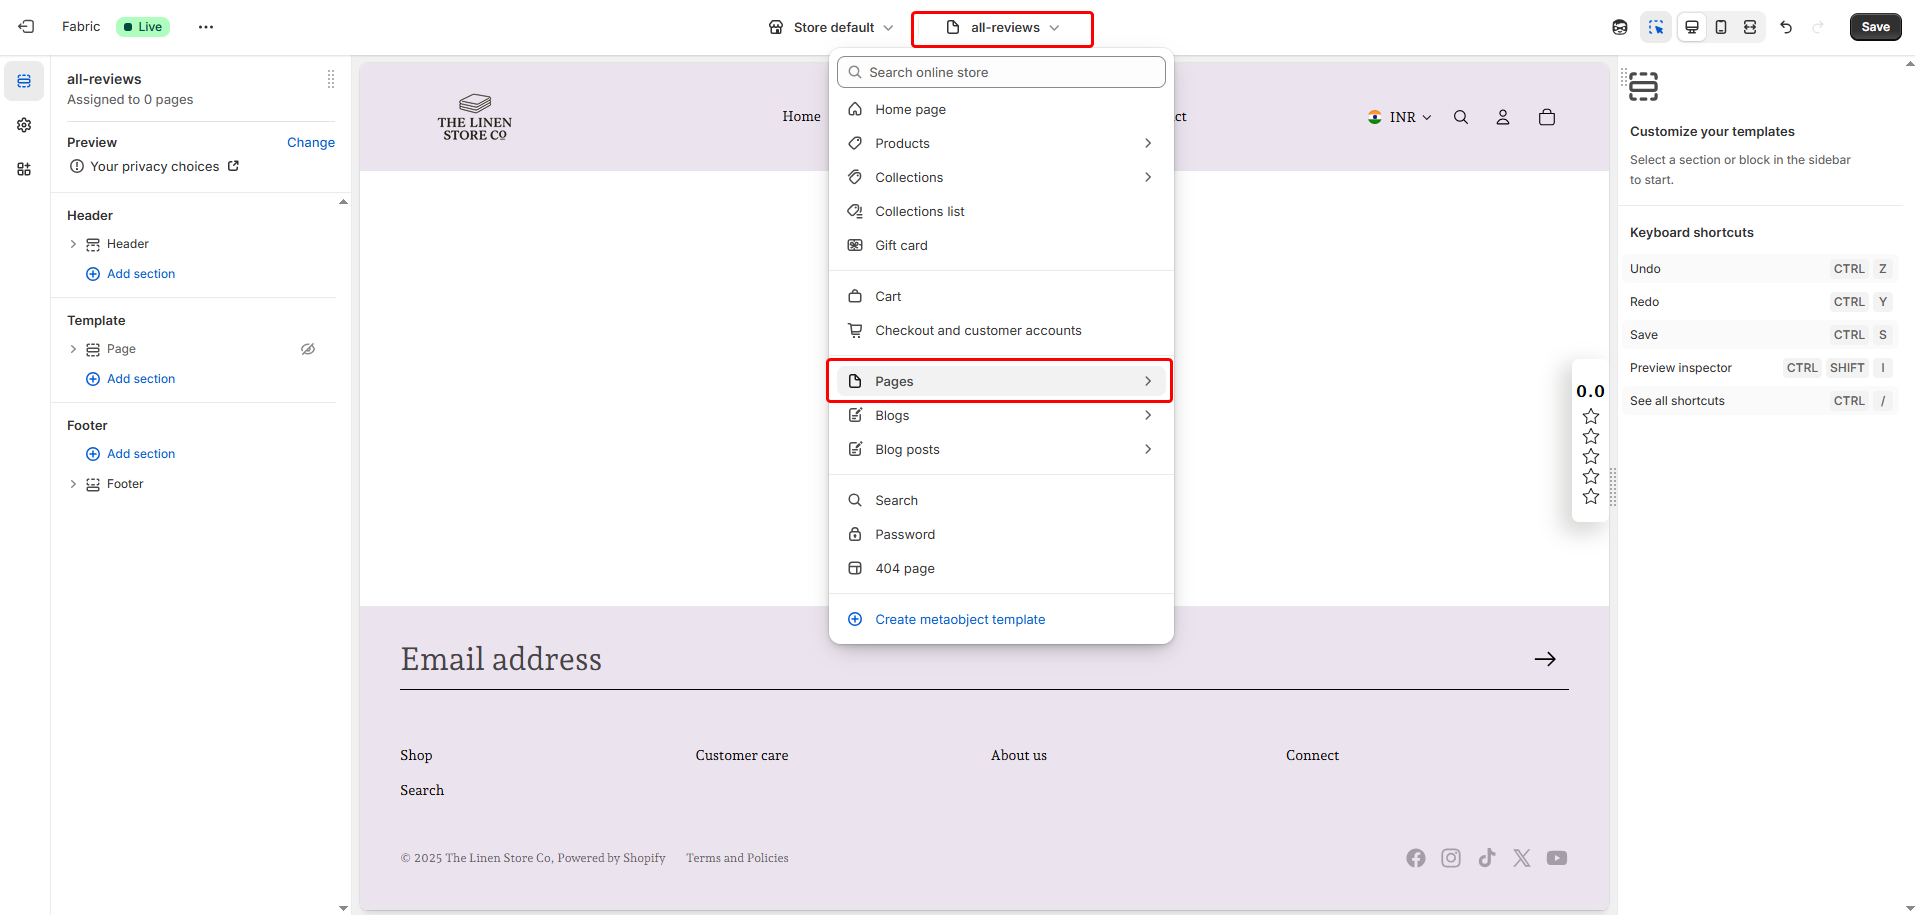Click the cart bag icon in store header
This screenshot has height=915, width=1915.
coord(1547,117)
